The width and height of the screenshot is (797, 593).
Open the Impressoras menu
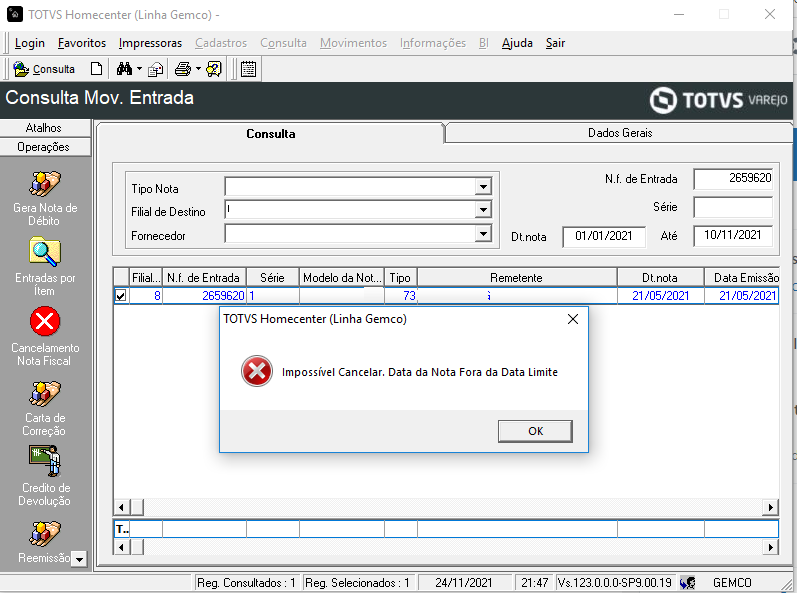coord(150,43)
